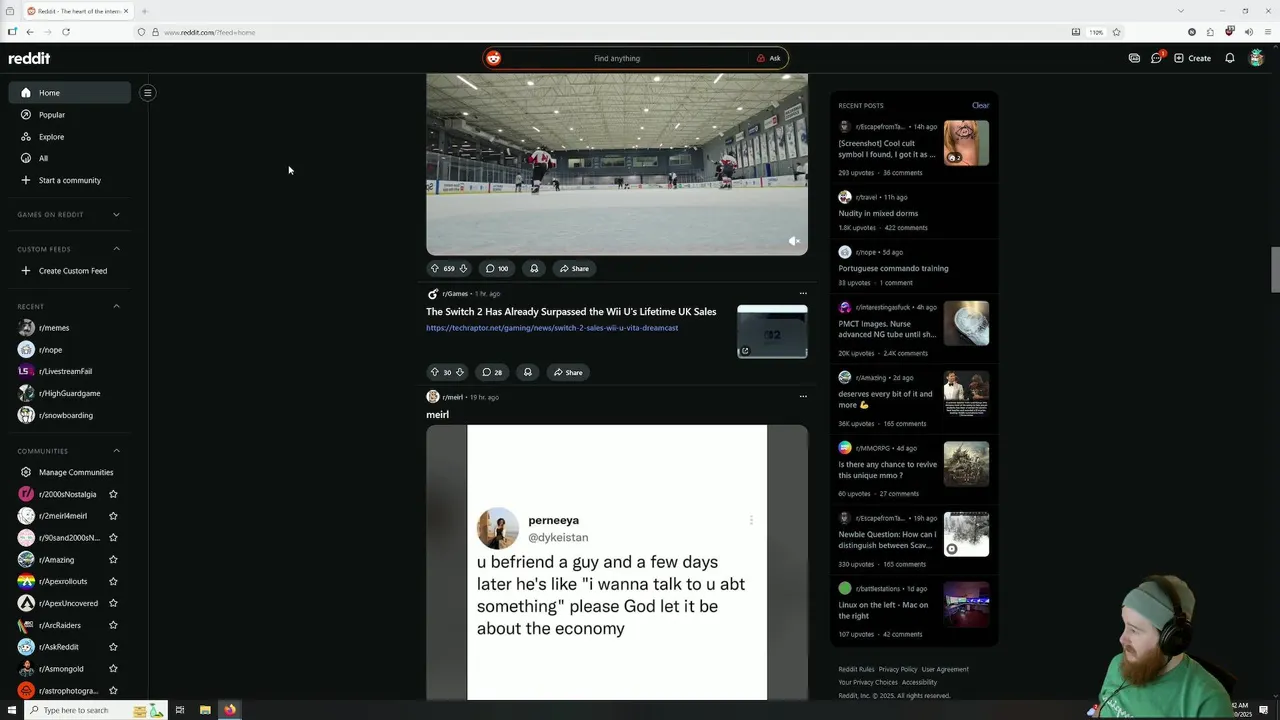Open Portuguese commando training post
1280x720 pixels.
click(x=893, y=268)
